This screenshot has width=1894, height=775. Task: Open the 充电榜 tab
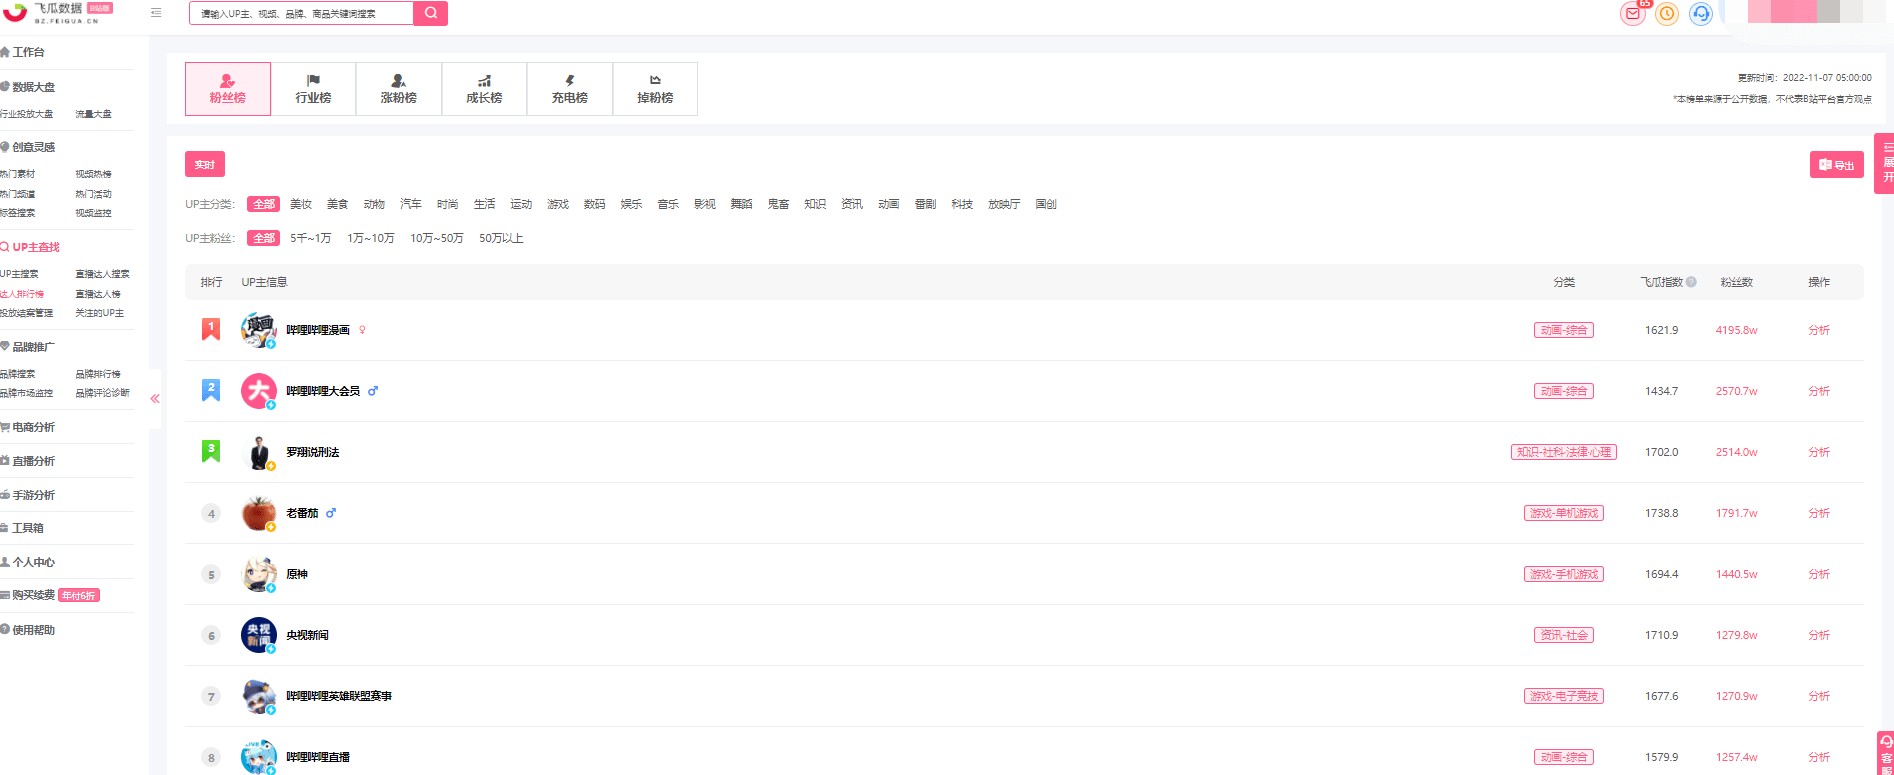(570, 89)
